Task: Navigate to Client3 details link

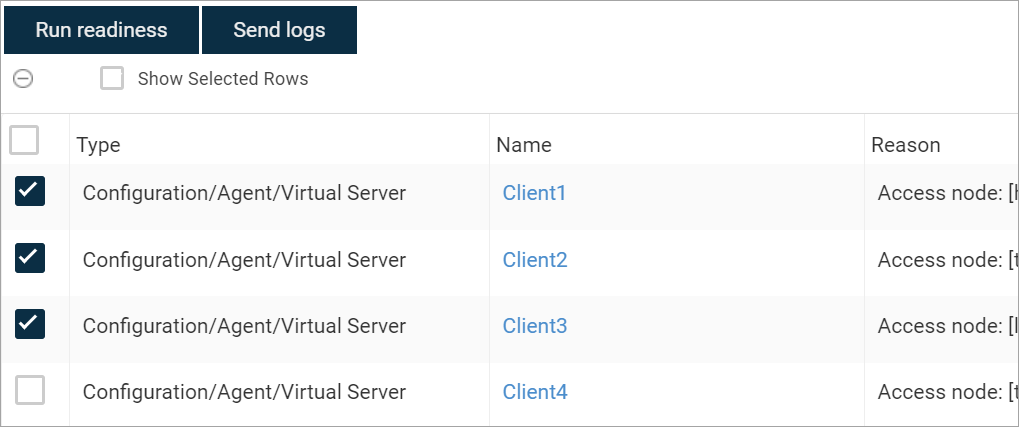Action: (535, 326)
